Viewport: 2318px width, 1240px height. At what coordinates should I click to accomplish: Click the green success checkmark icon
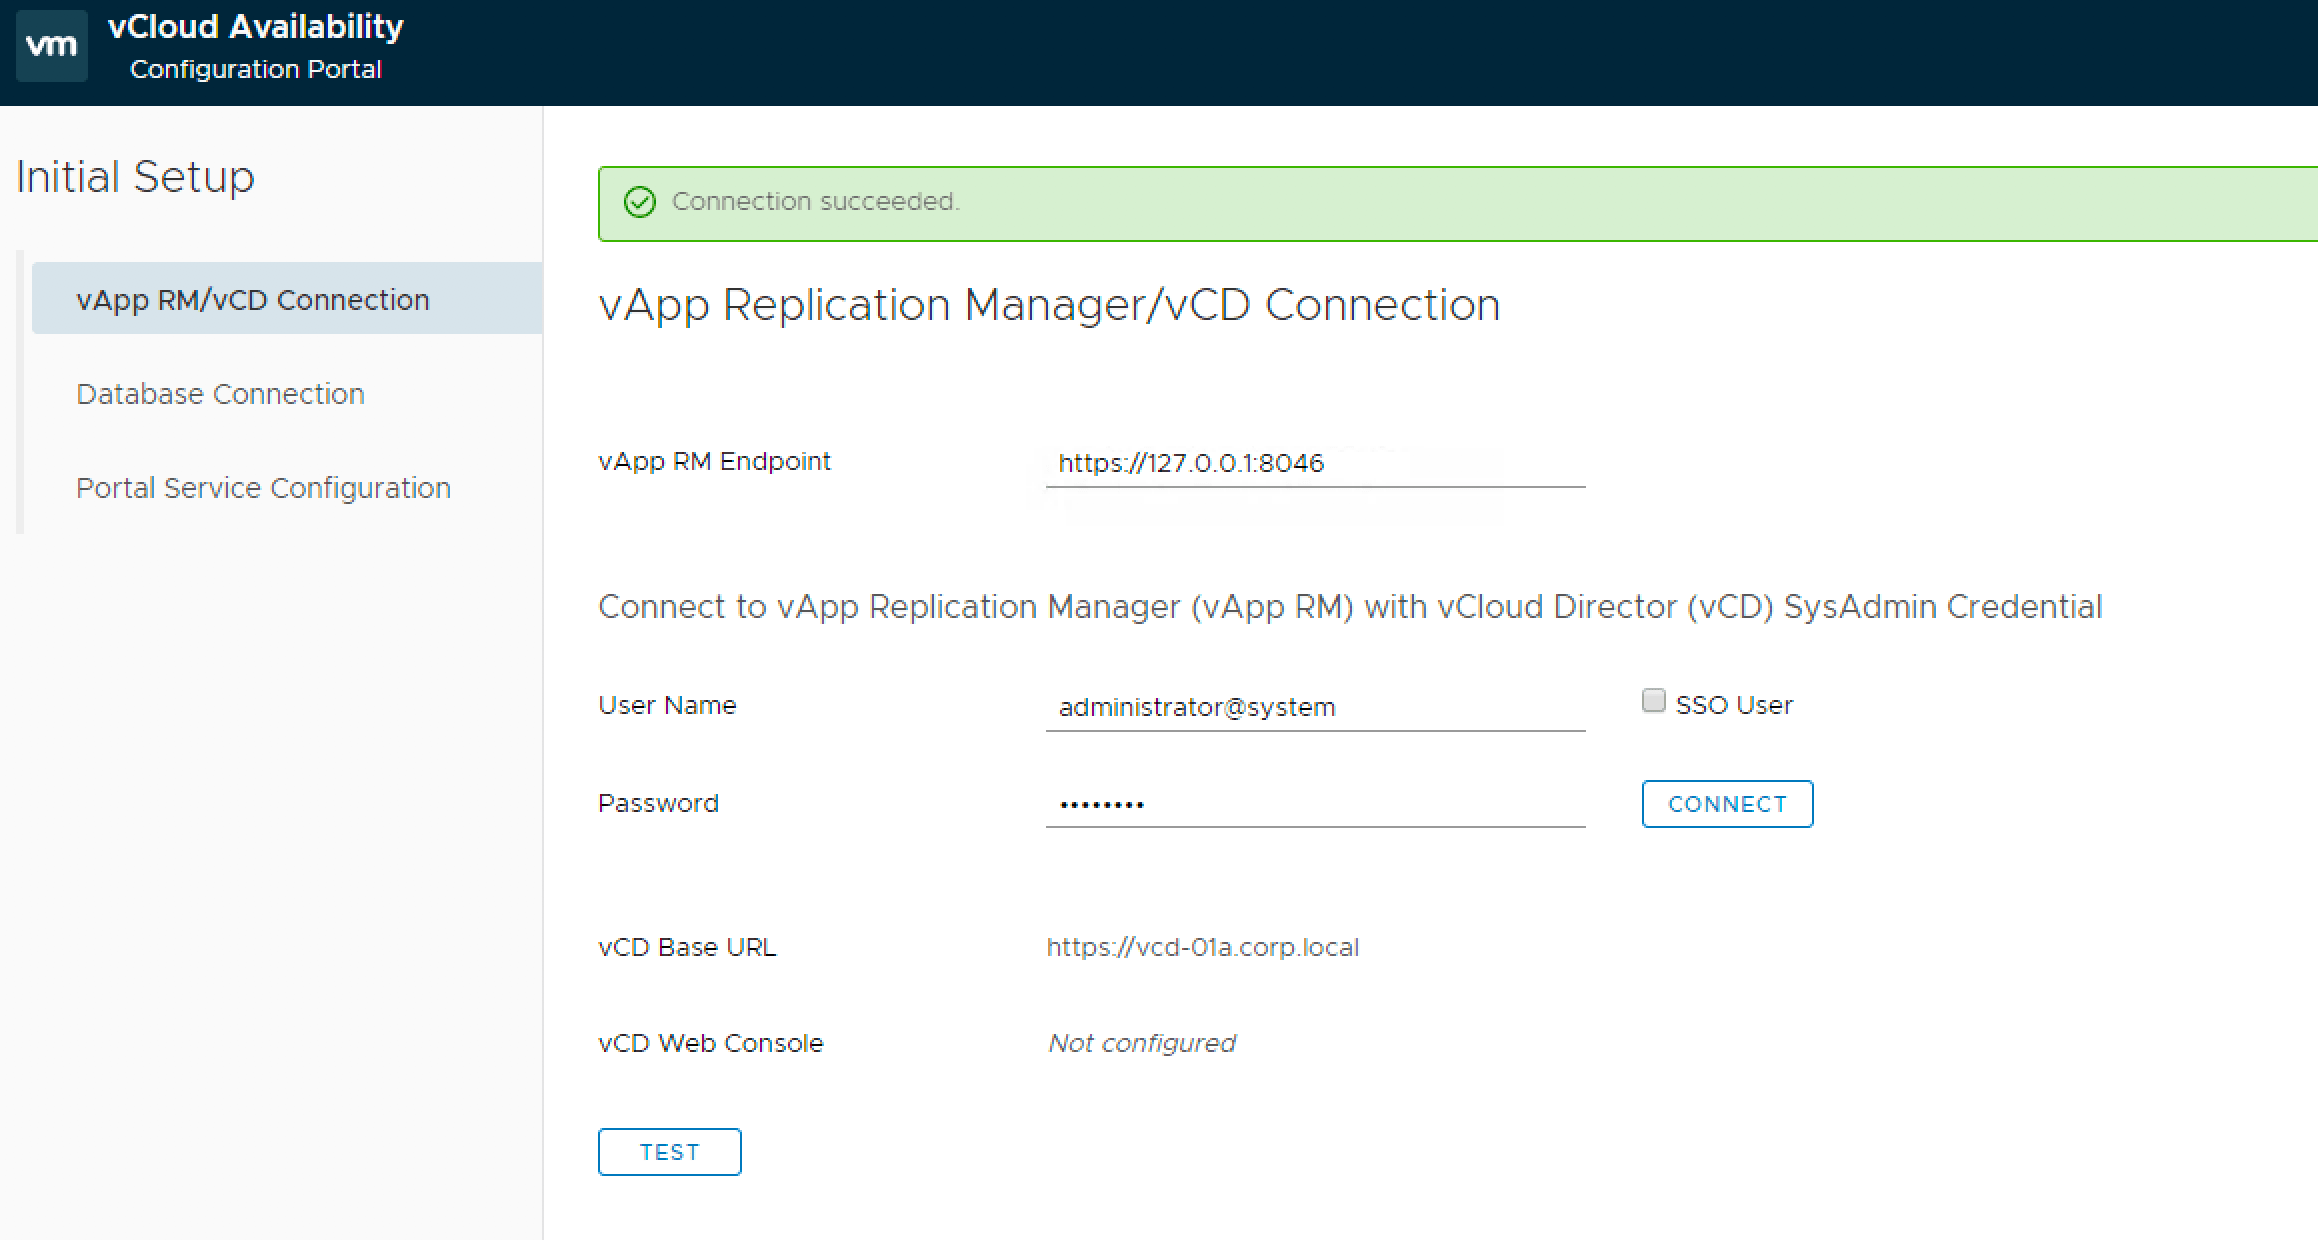[x=639, y=203]
